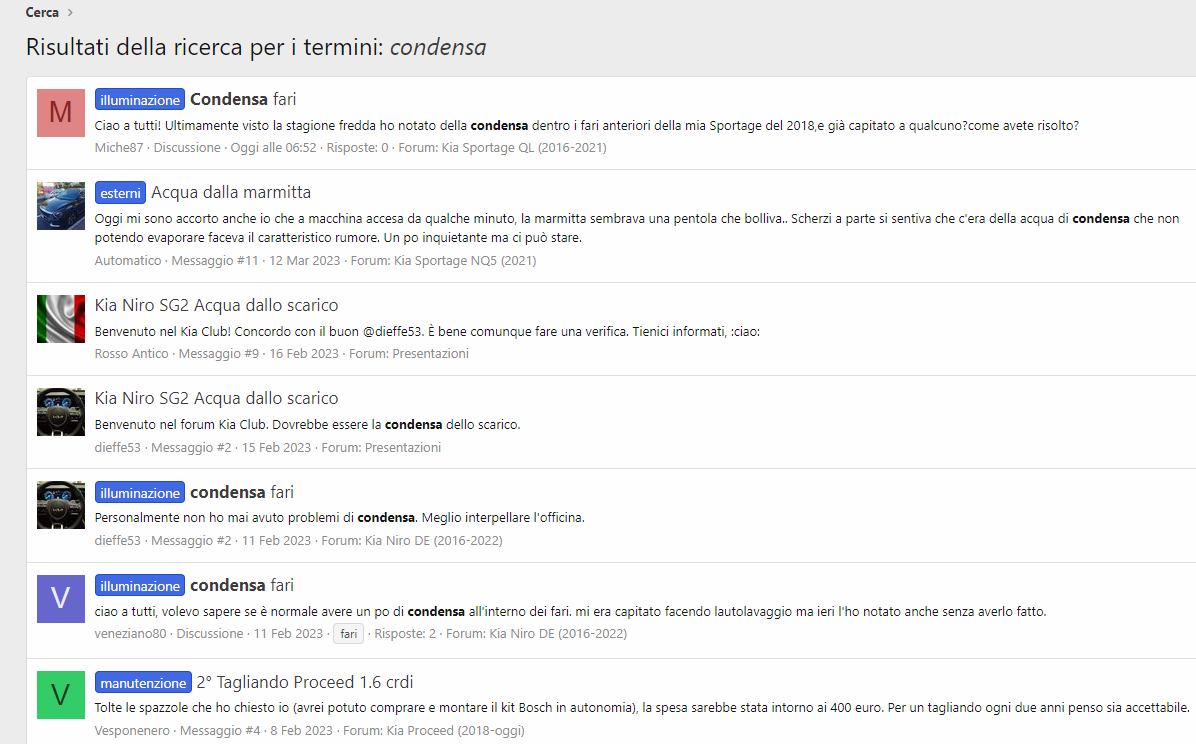The height and width of the screenshot is (744, 1196).
Task: Open Automatico user profile link
Action: click(128, 260)
